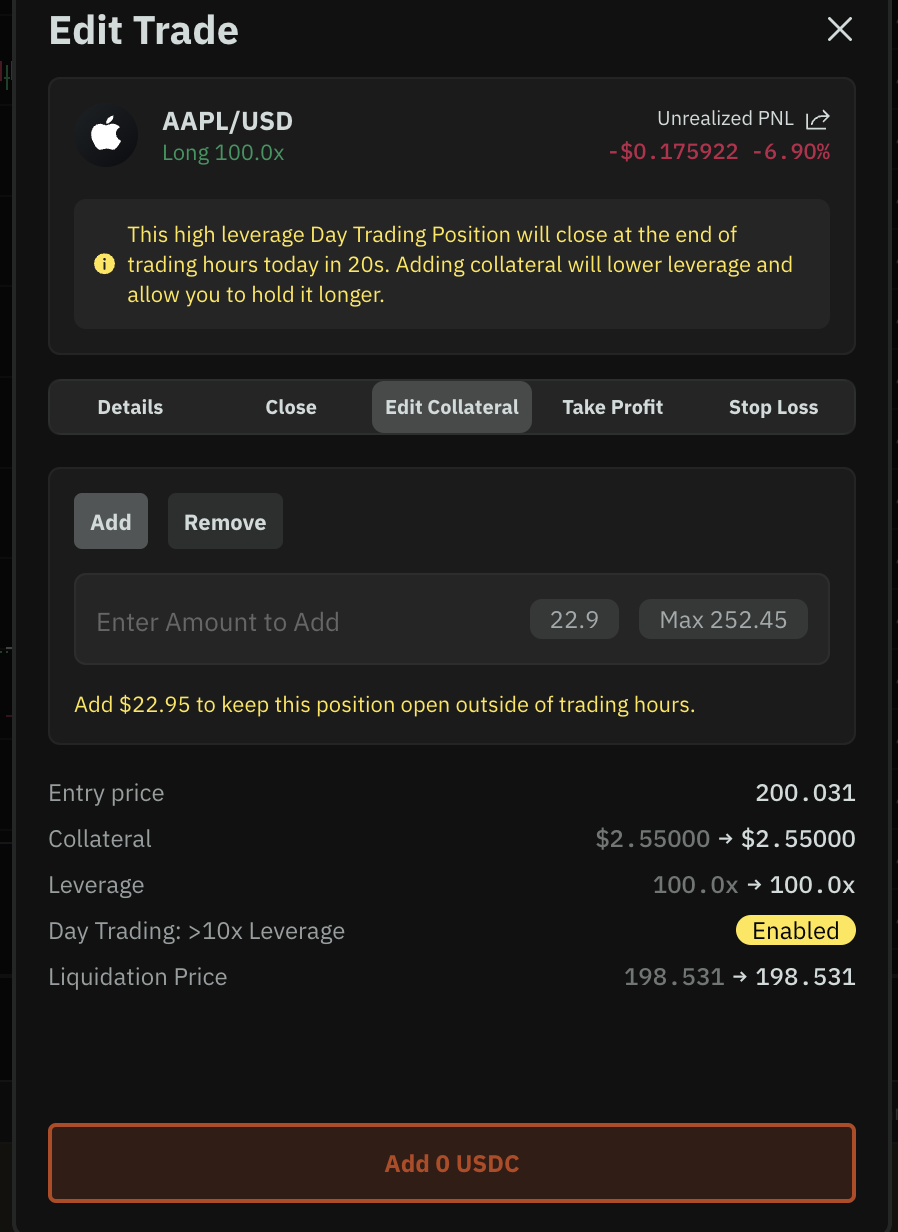The width and height of the screenshot is (898, 1232).
Task: Click the red PNL value -$0.175922
Action: tap(673, 152)
